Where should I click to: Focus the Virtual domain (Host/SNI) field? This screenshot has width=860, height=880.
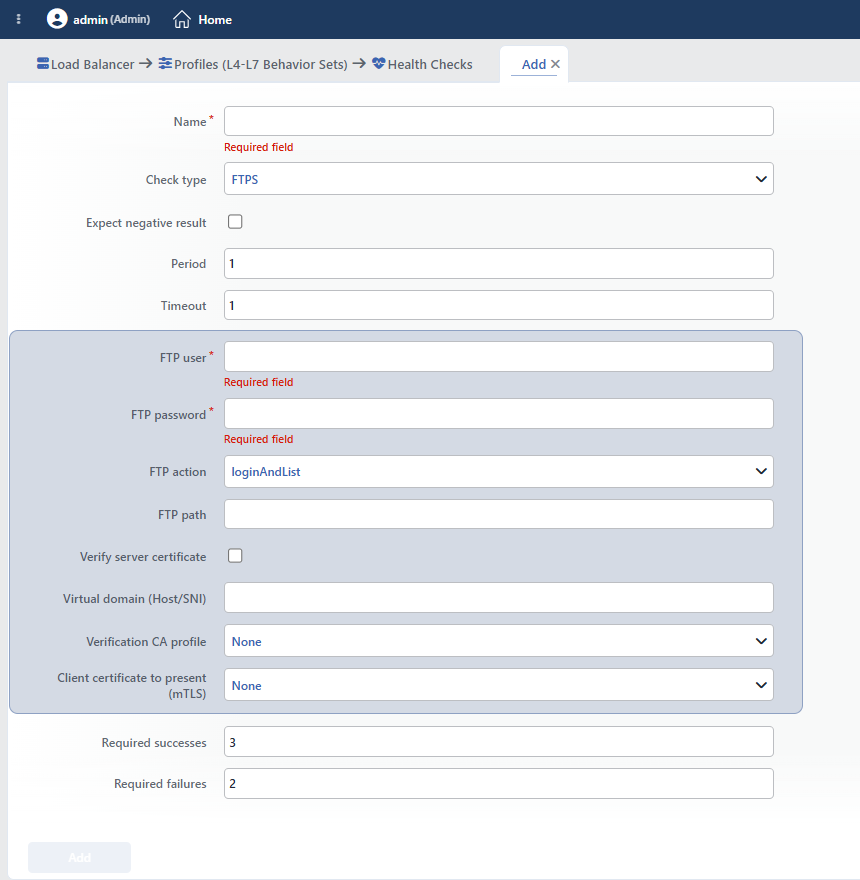pyautogui.click(x=498, y=598)
